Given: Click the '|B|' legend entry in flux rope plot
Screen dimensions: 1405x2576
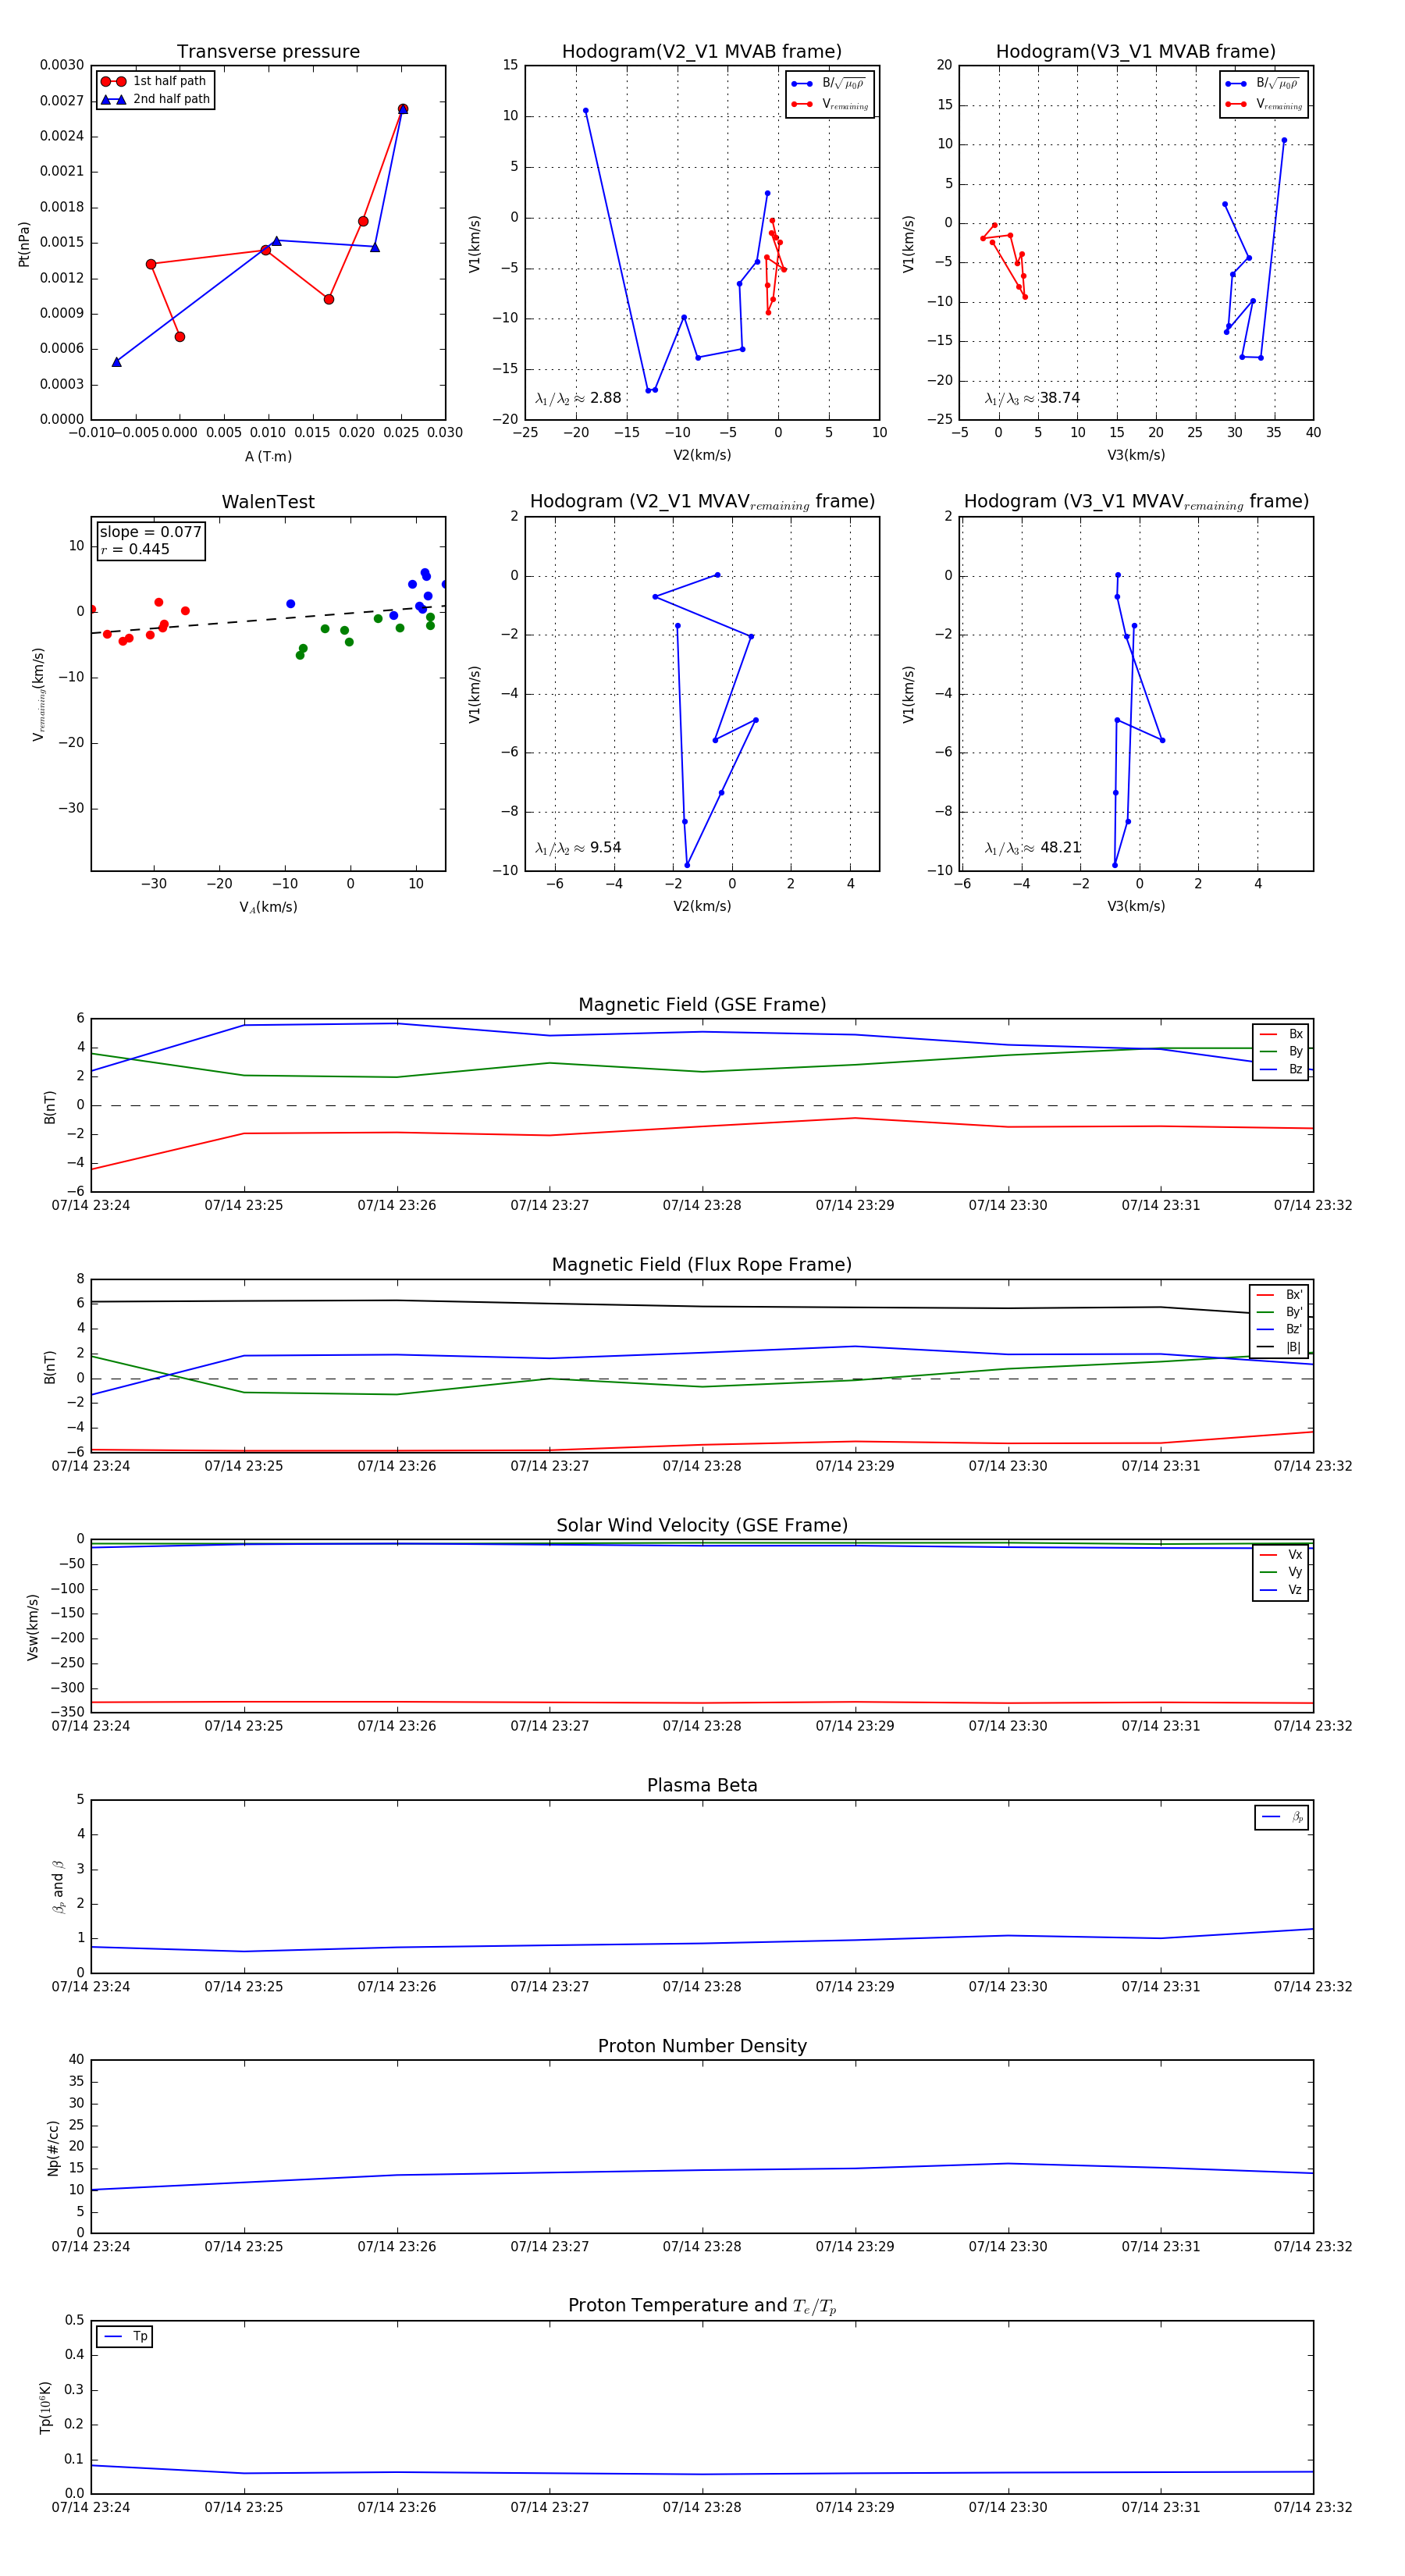Looking at the screenshot, I should pyautogui.click(x=1279, y=1347).
